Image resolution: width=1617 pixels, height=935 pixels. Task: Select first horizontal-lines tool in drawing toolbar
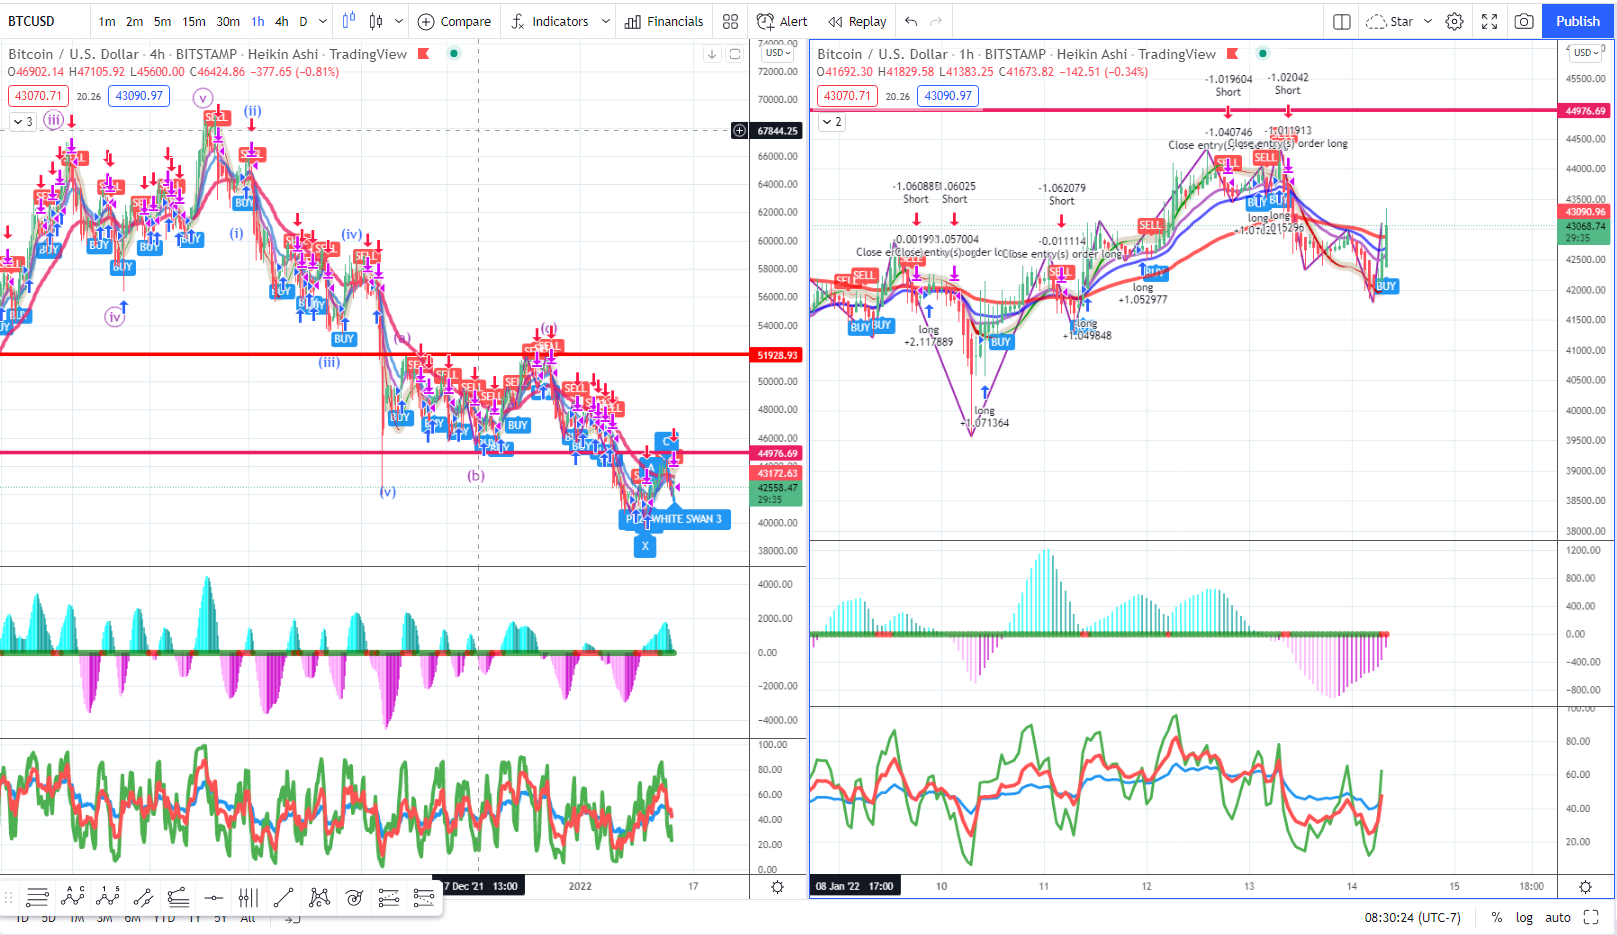pyautogui.click(x=37, y=897)
